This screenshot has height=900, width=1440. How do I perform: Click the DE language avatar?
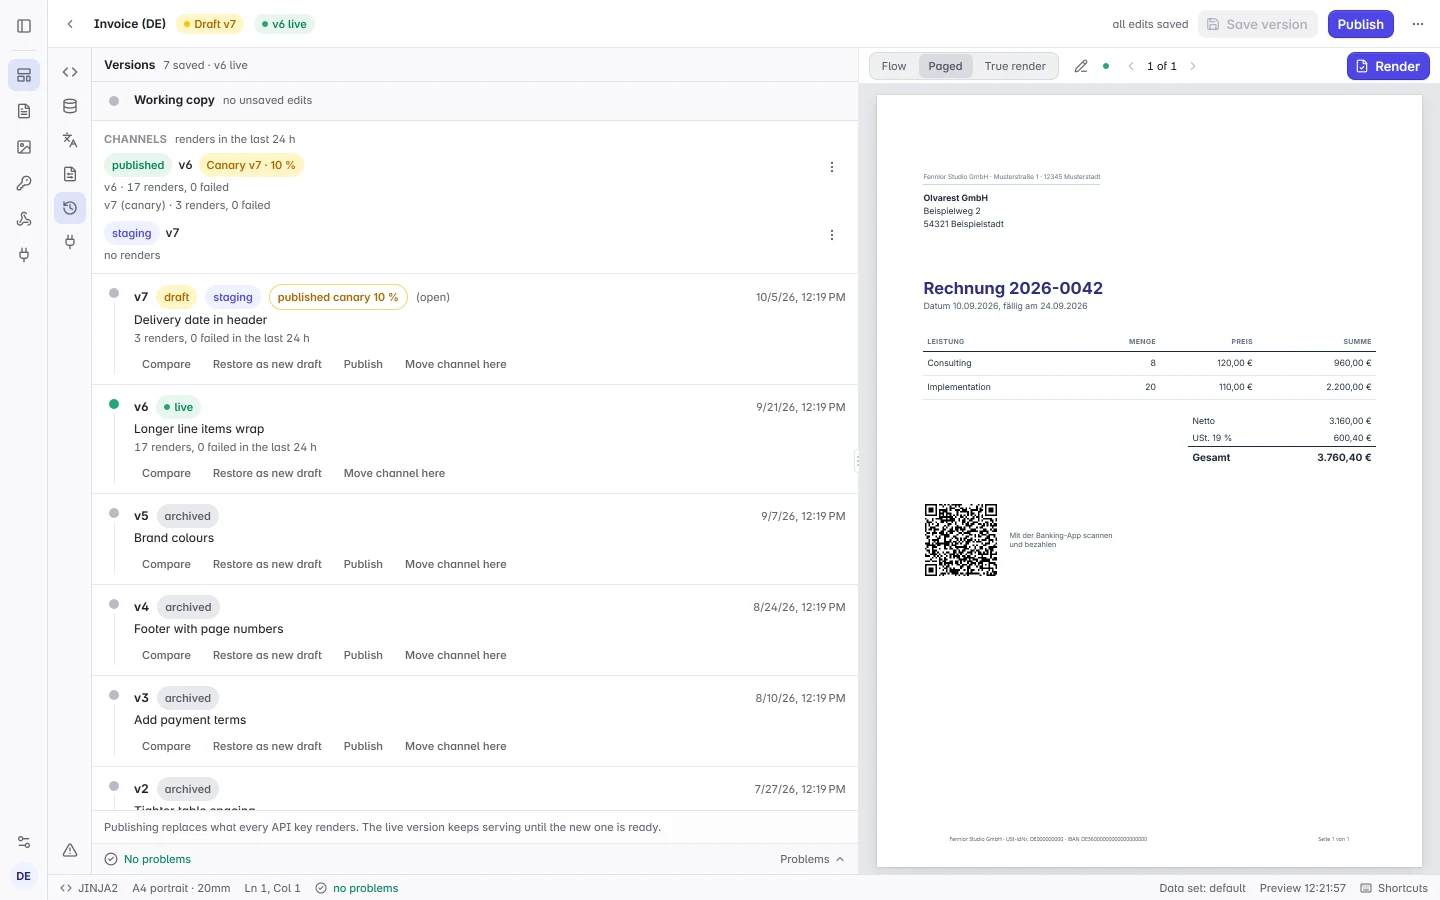(x=24, y=876)
